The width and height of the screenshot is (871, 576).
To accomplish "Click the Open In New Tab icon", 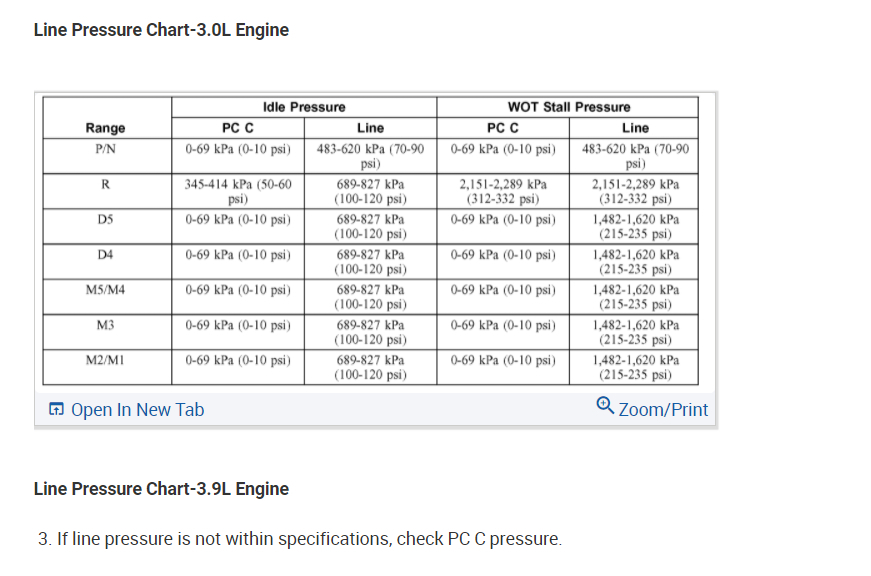I will click(56, 409).
